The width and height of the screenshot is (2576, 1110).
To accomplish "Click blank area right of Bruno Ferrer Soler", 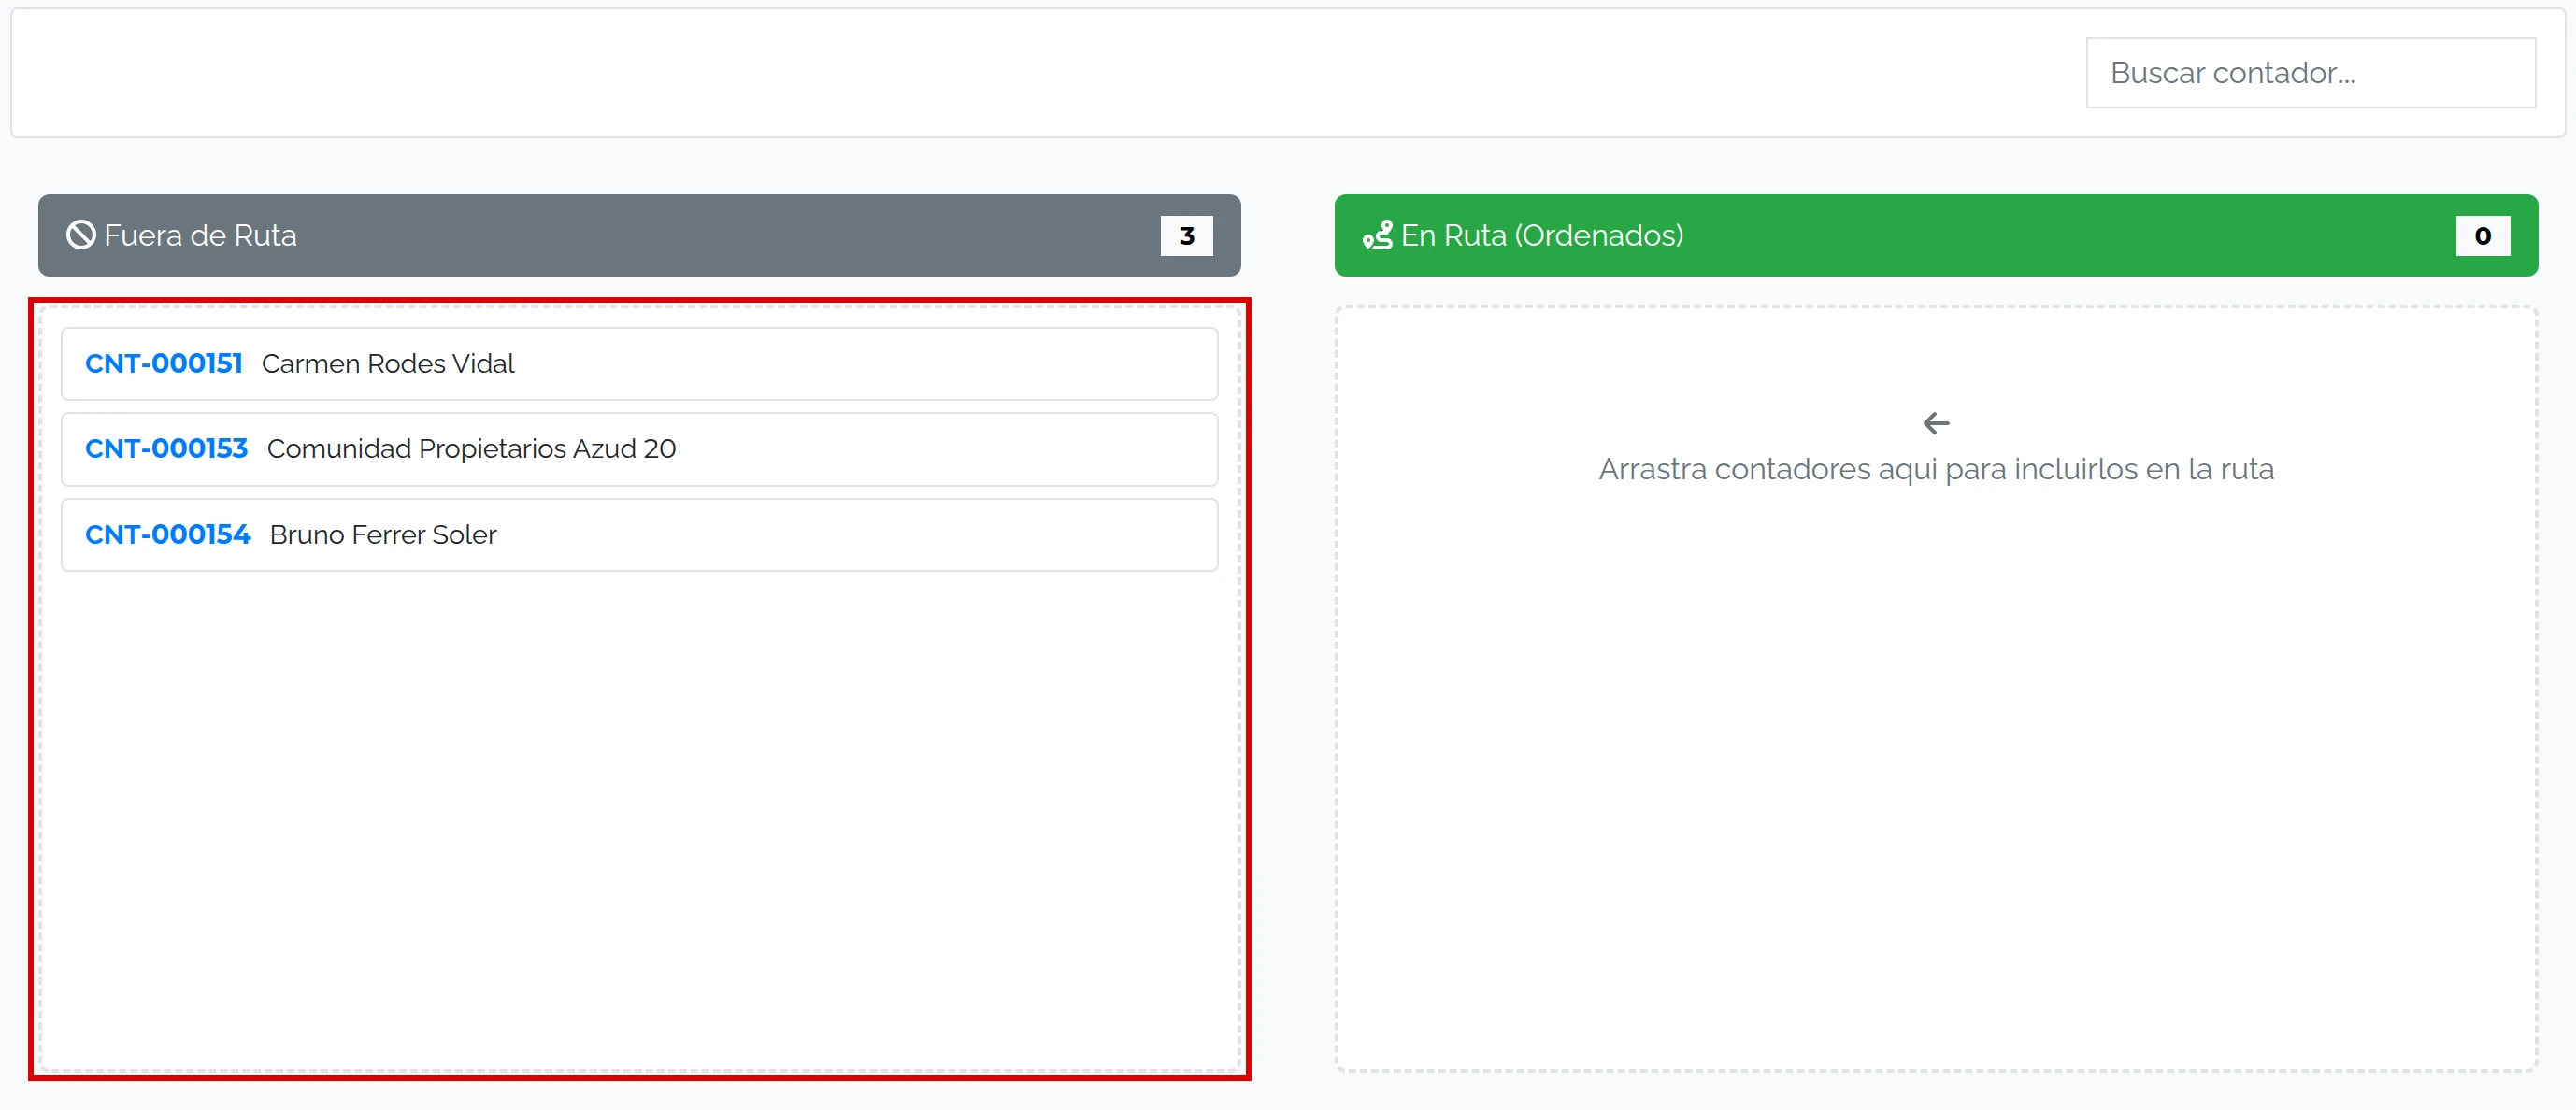I will [855, 535].
